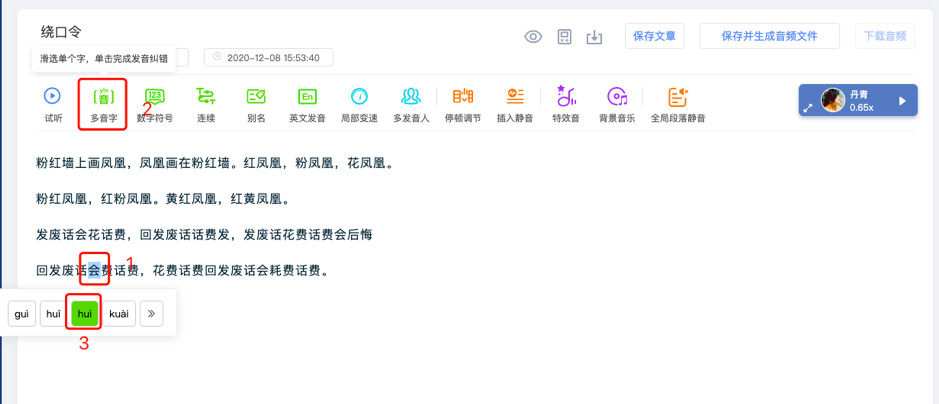Click the 2020-12-08 15:53:40 timestamp field

269,57
